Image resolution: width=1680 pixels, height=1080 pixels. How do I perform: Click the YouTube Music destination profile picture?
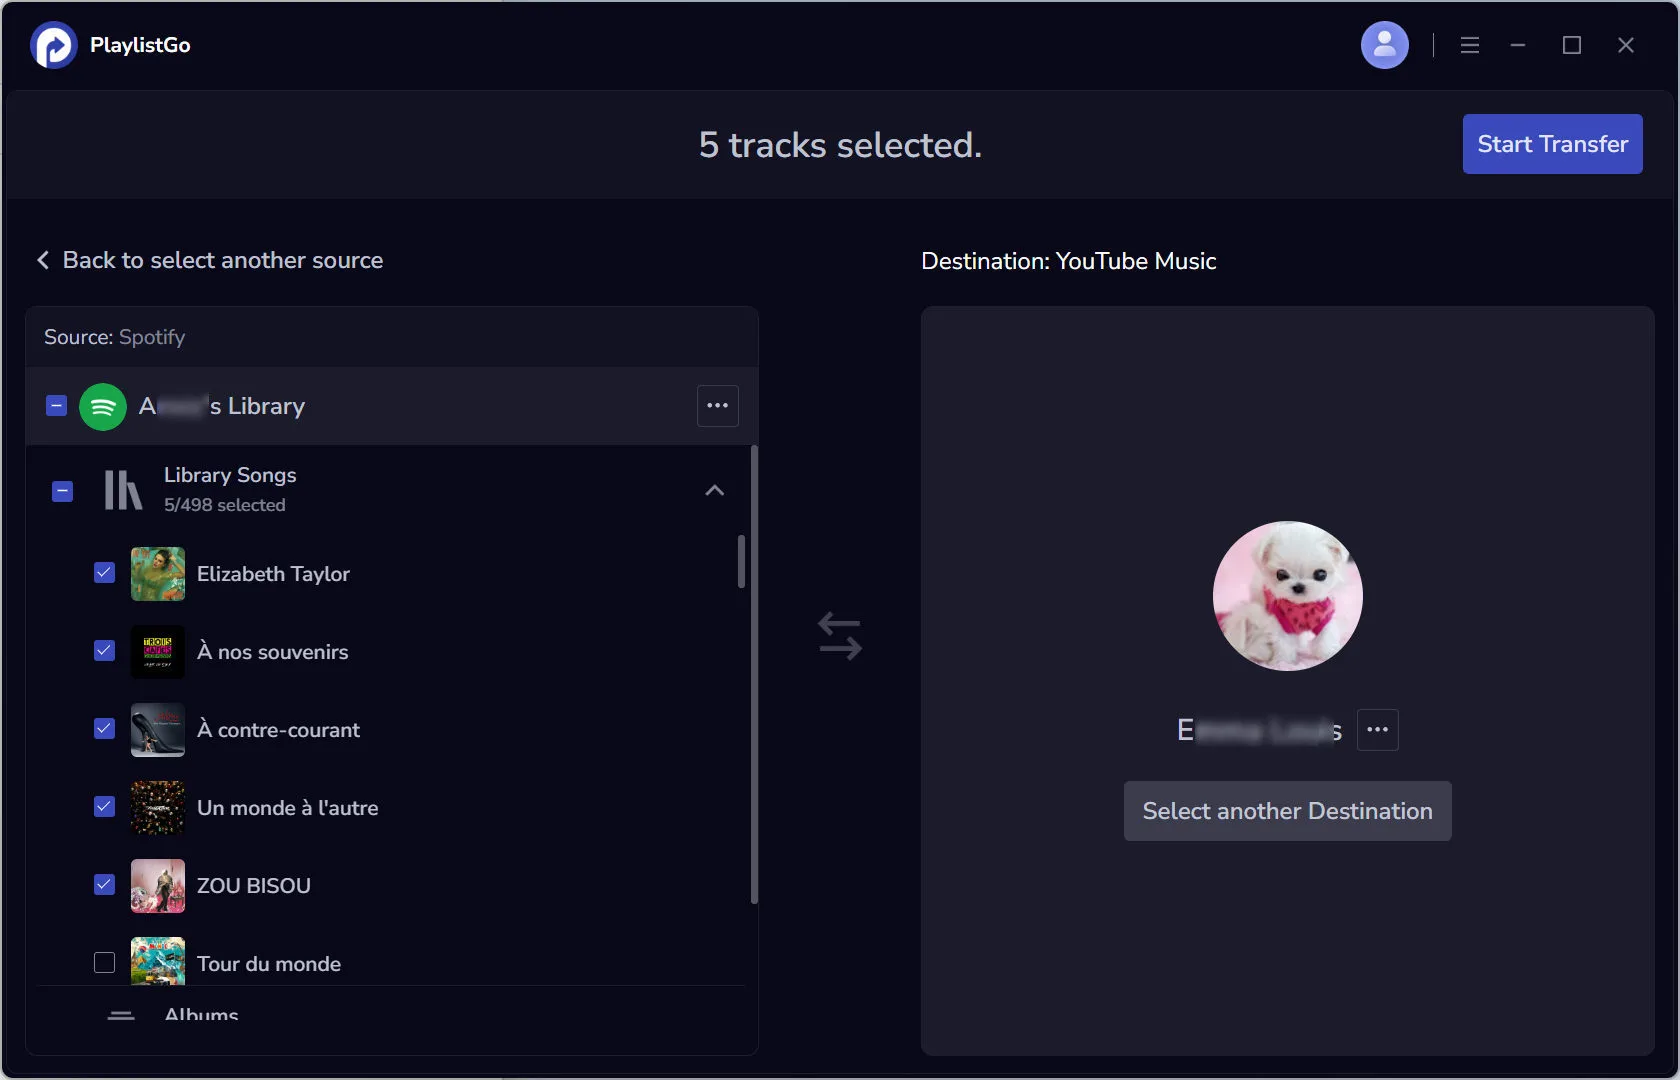pyautogui.click(x=1287, y=595)
